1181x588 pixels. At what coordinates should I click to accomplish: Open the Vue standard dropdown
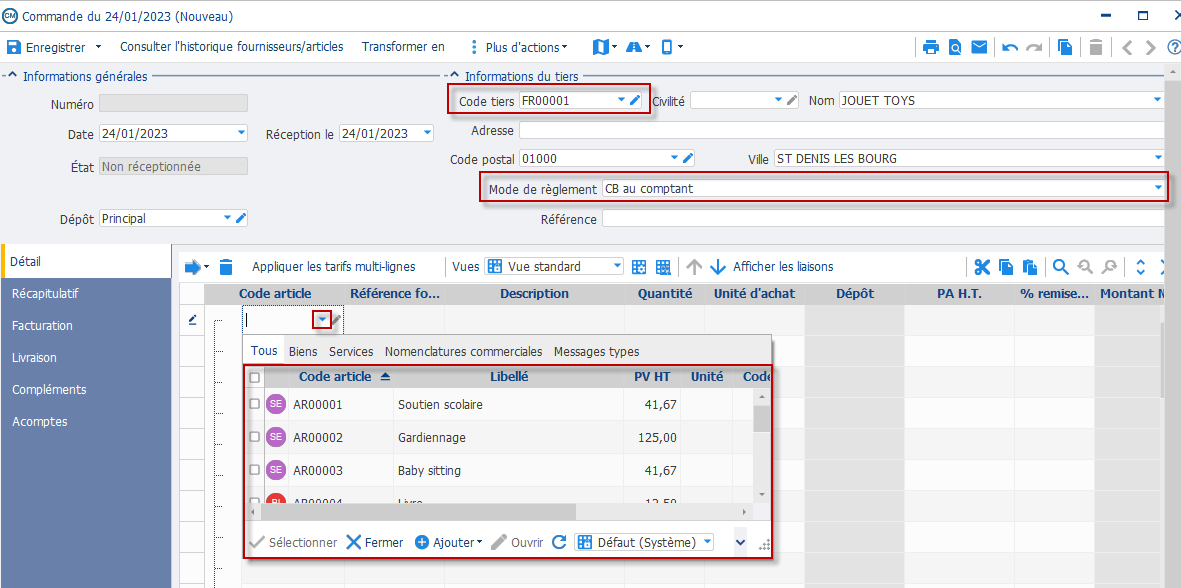click(618, 266)
